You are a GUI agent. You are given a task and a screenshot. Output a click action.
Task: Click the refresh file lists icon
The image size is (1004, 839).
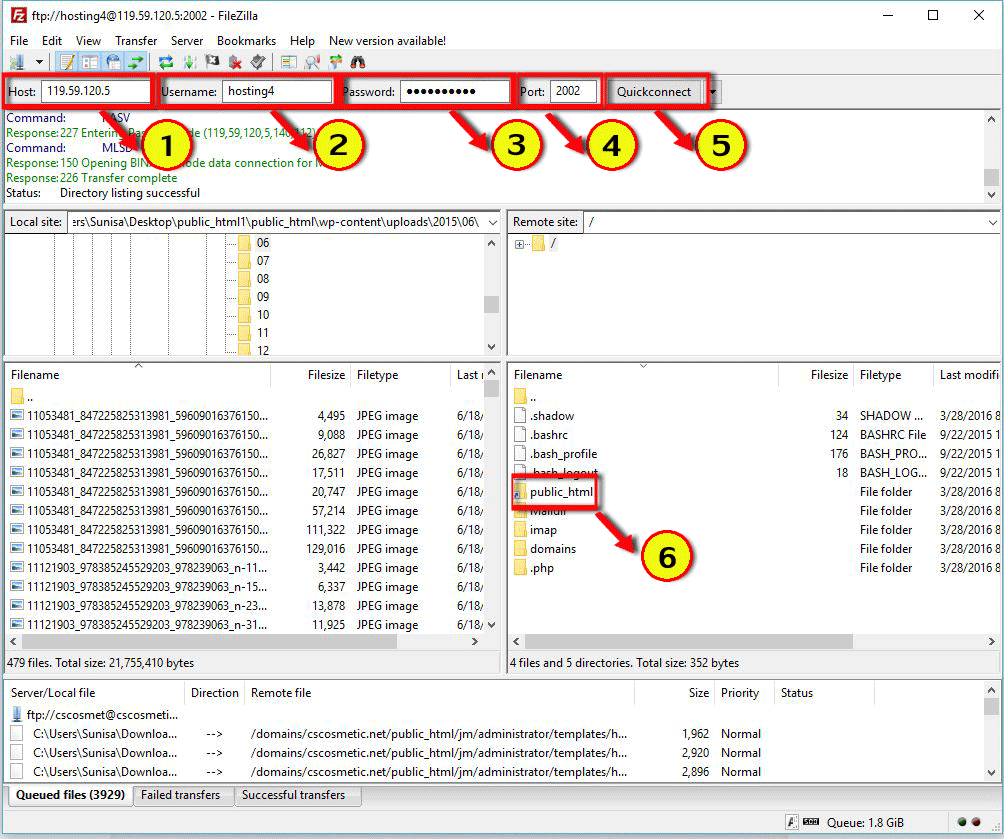click(x=166, y=63)
